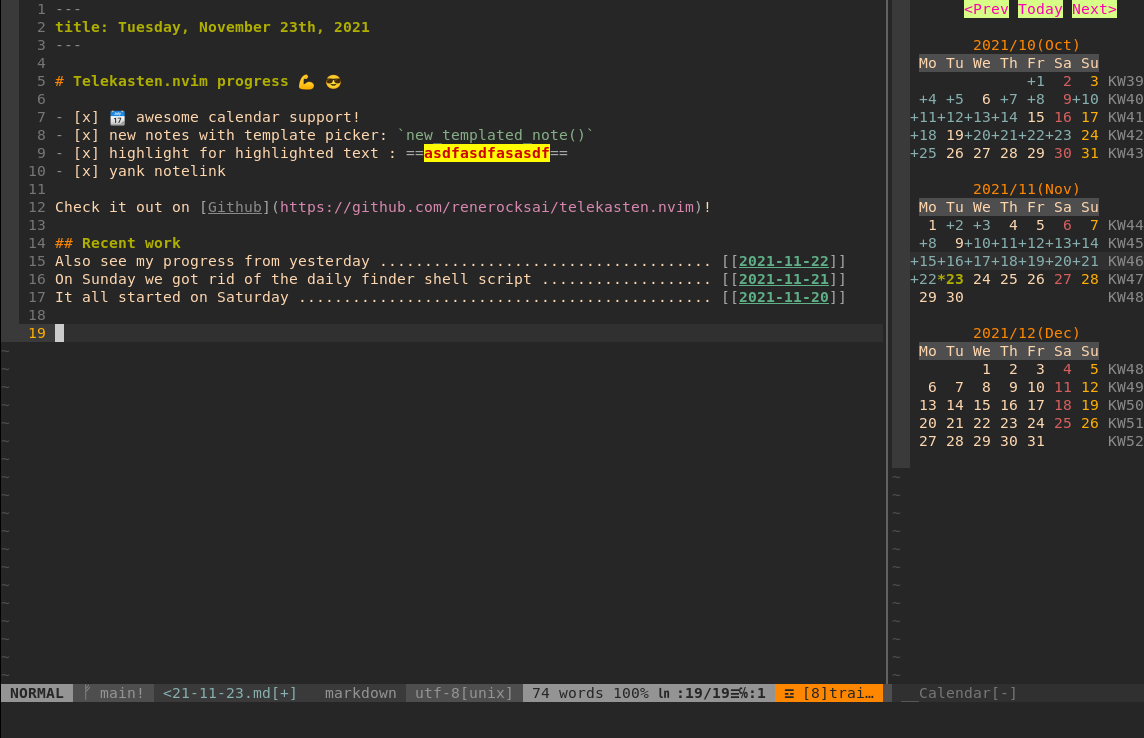Click the yellow highlighted text asdfasdfasasdf

pyautogui.click(x=486, y=153)
